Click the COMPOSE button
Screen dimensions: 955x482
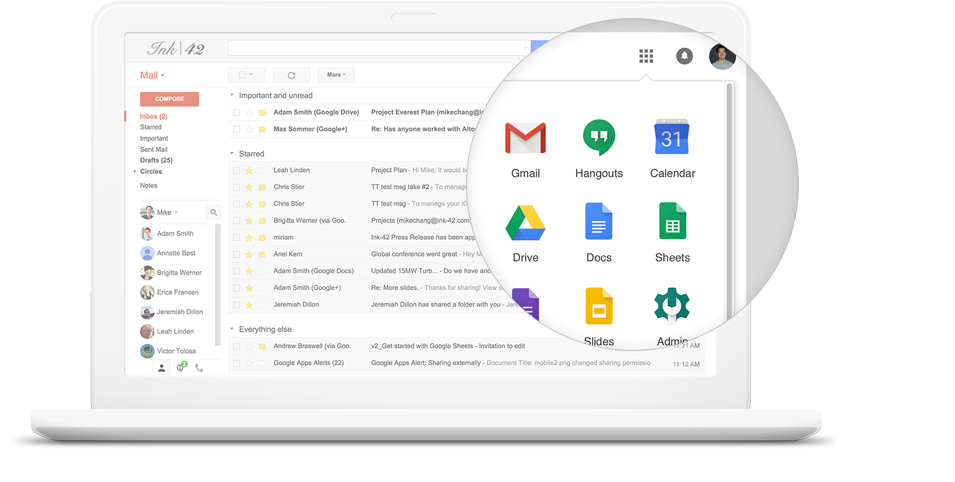169,99
